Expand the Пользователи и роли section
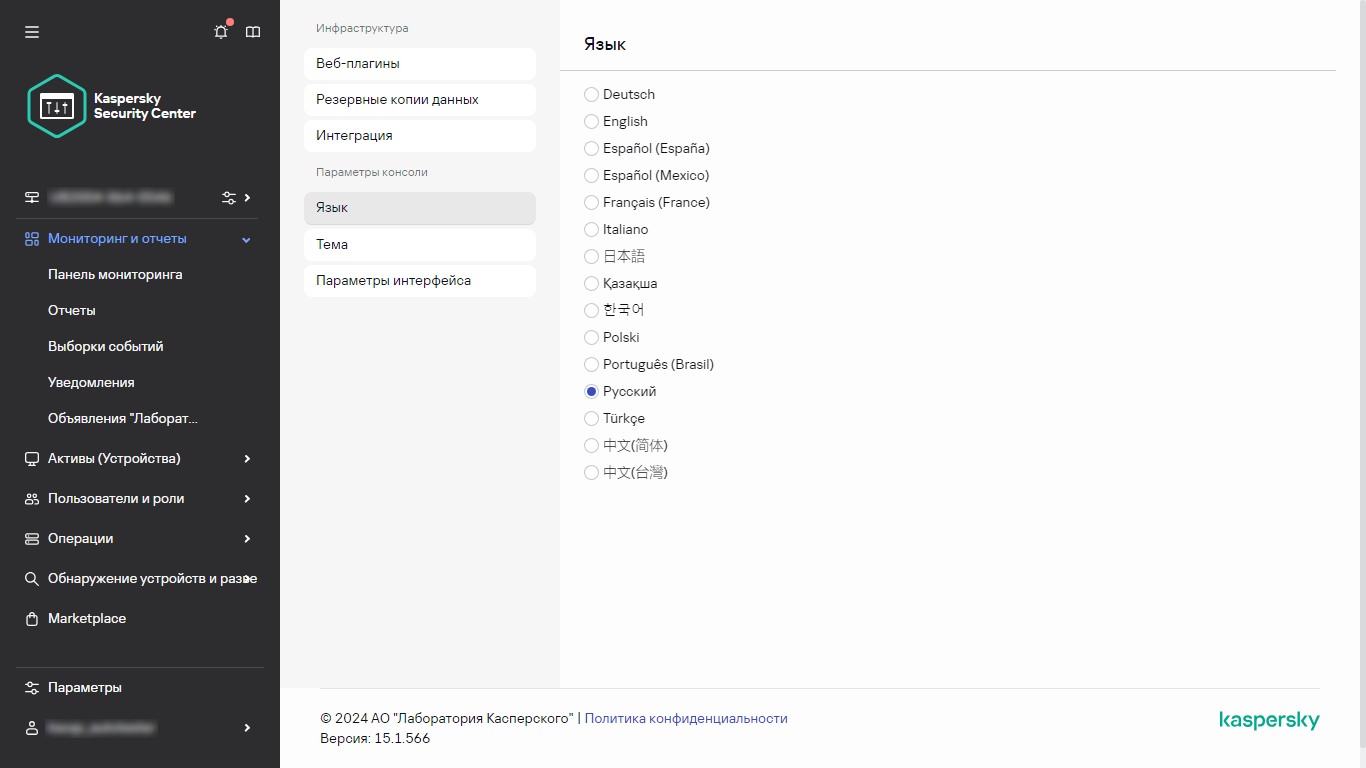This screenshot has height=768, width=1366. [x=246, y=499]
